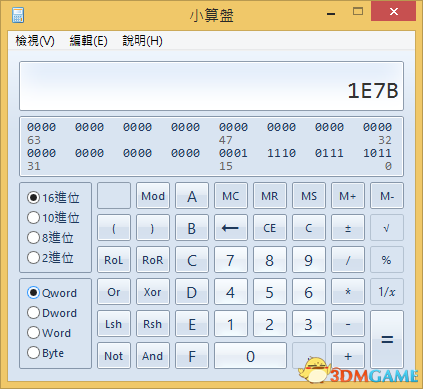Viewport: 423px width, 389px height.
Task: Open the 說明(H) help menu
Action: pyautogui.click(x=142, y=41)
